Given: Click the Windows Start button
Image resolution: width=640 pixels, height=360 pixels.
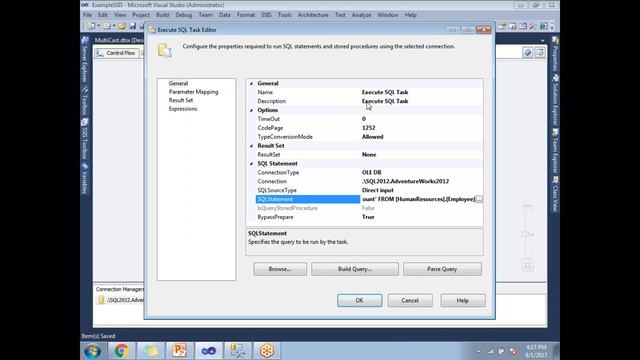Looking at the screenshot, I should pos(93,351).
